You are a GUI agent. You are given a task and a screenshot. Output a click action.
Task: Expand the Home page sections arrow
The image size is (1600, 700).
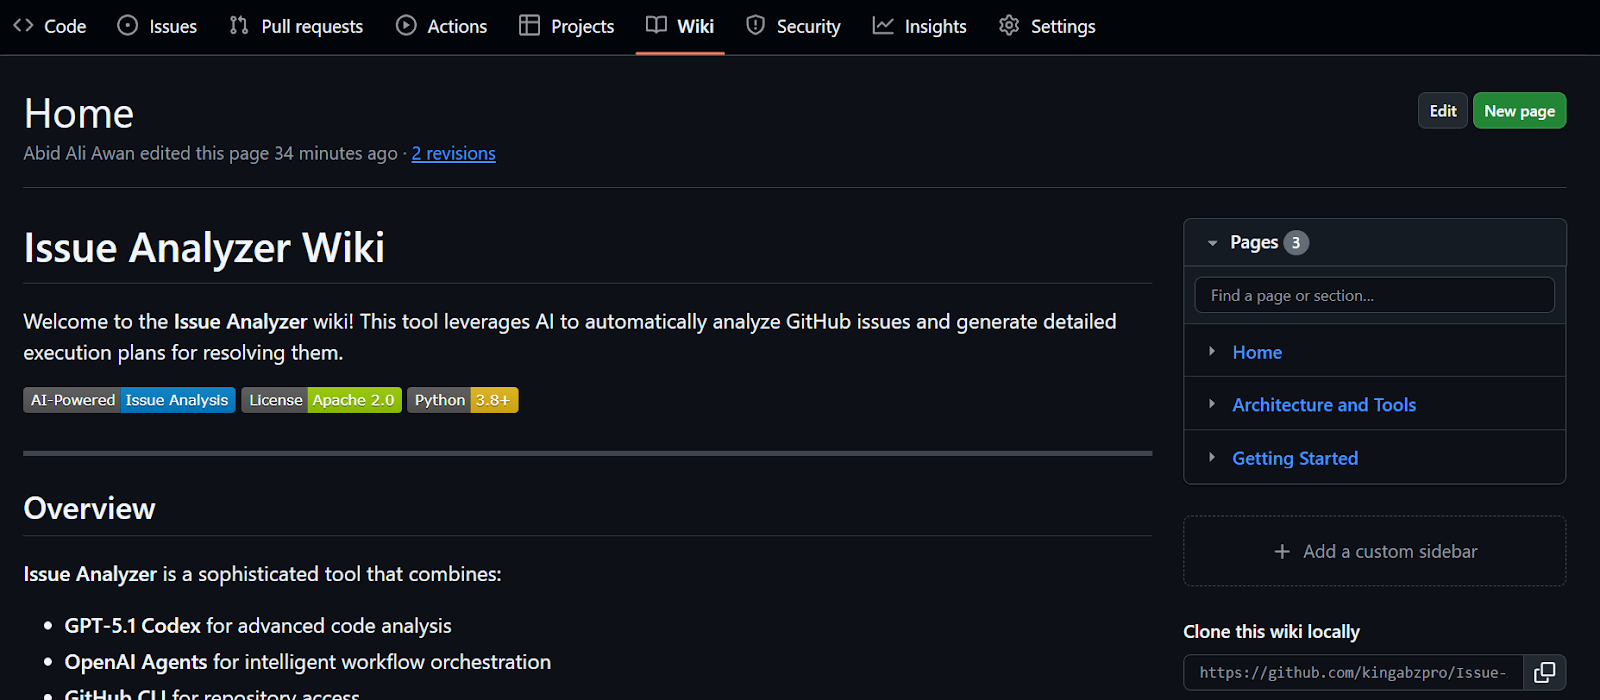point(1212,351)
